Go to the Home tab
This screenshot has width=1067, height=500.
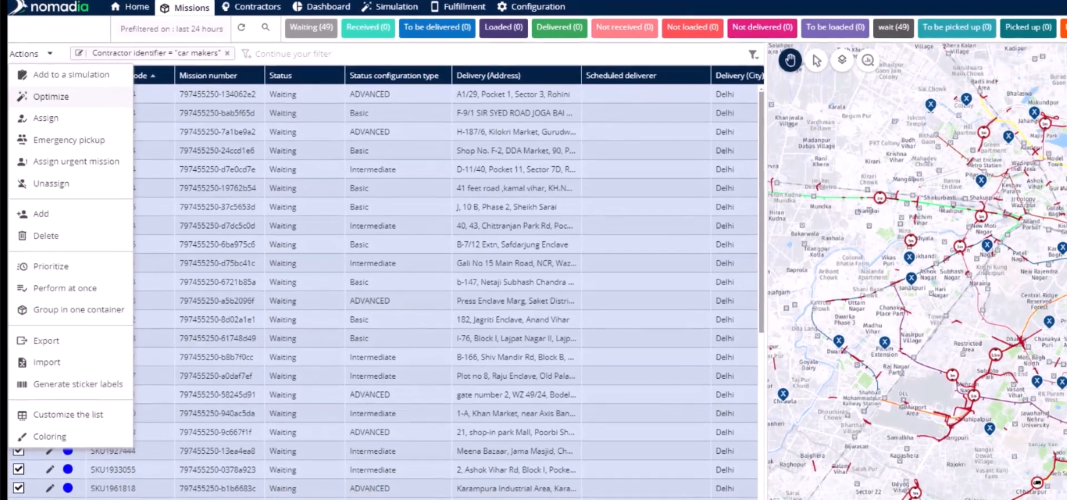coord(129,7)
